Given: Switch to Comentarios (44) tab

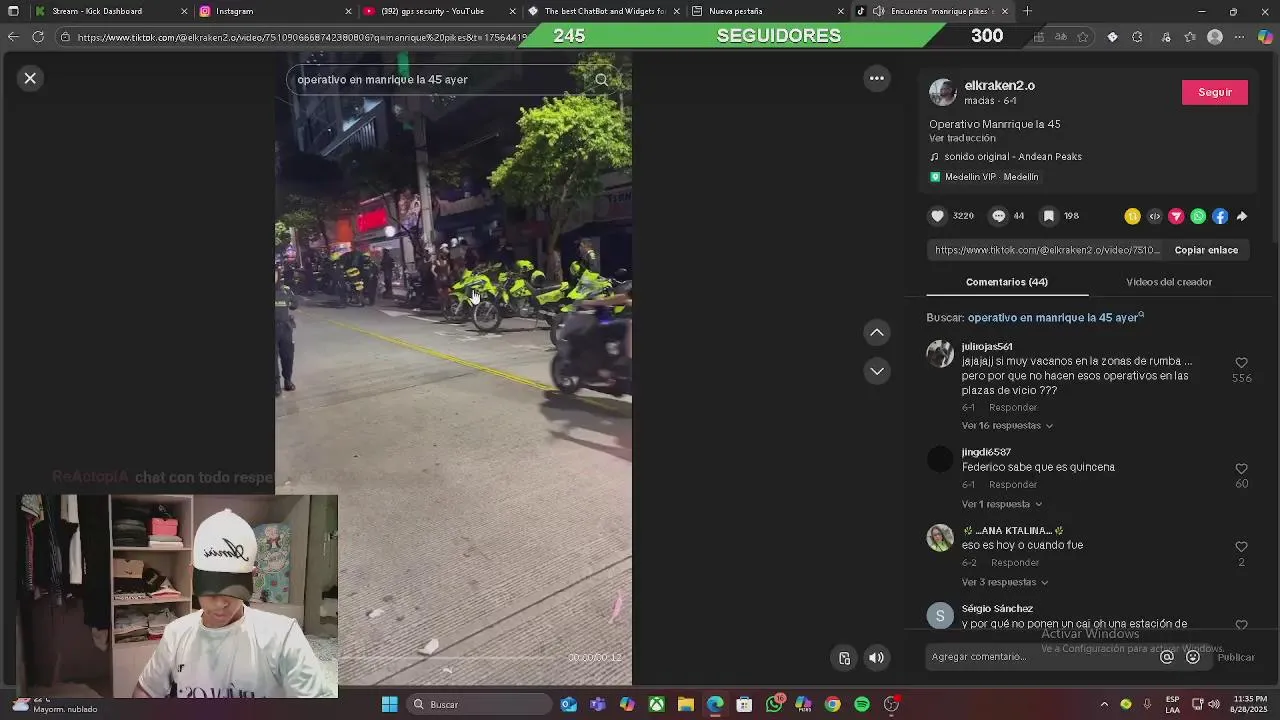Looking at the screenshot, I should coord(1007,282).
